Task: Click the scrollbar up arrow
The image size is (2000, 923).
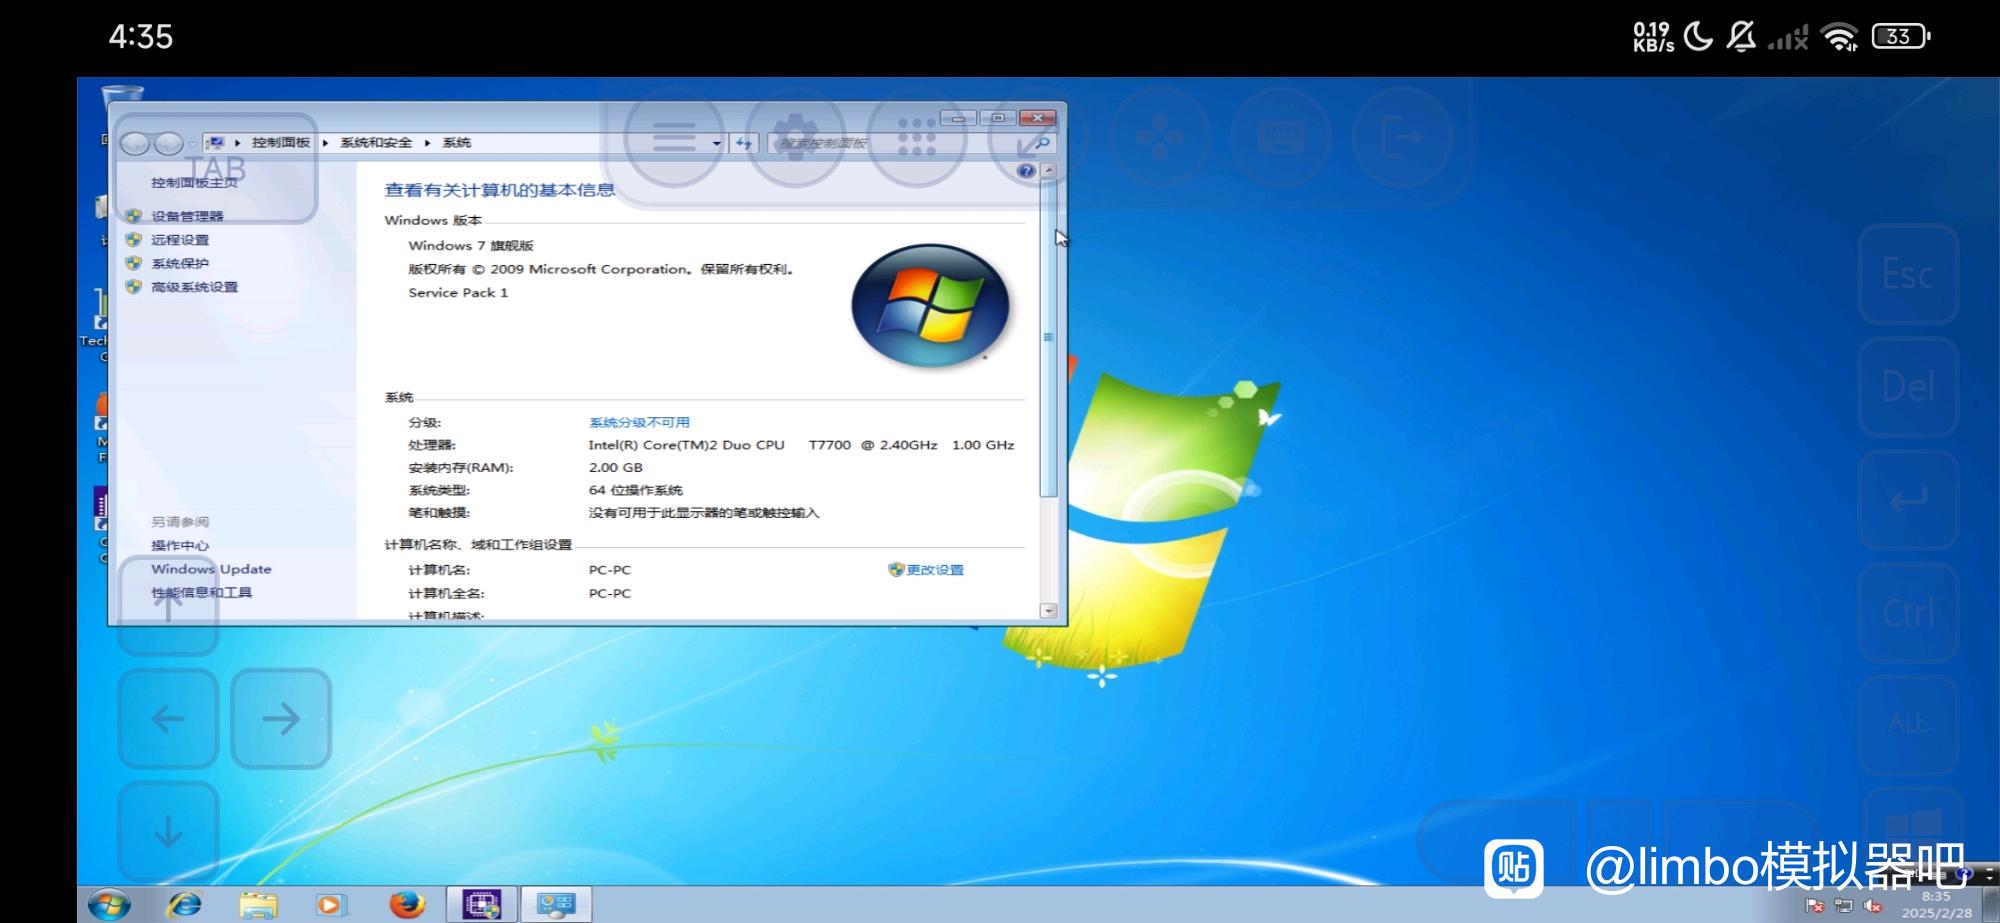Action: point(1048,171)
